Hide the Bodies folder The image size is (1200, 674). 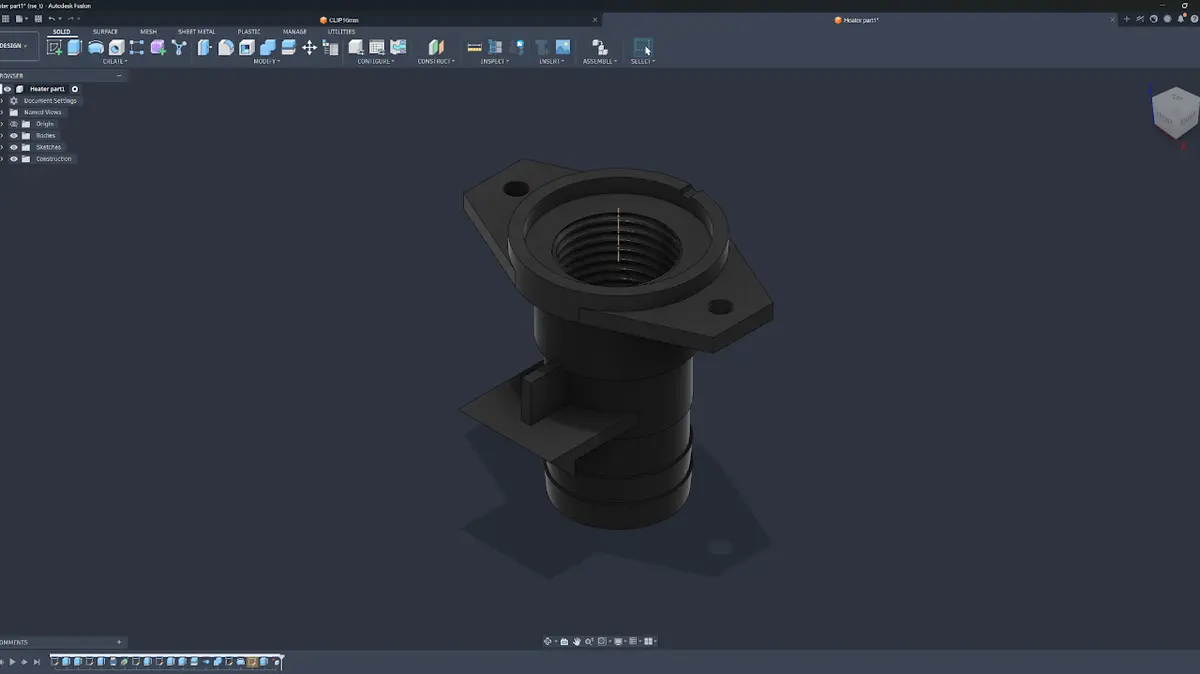(14, 135)
